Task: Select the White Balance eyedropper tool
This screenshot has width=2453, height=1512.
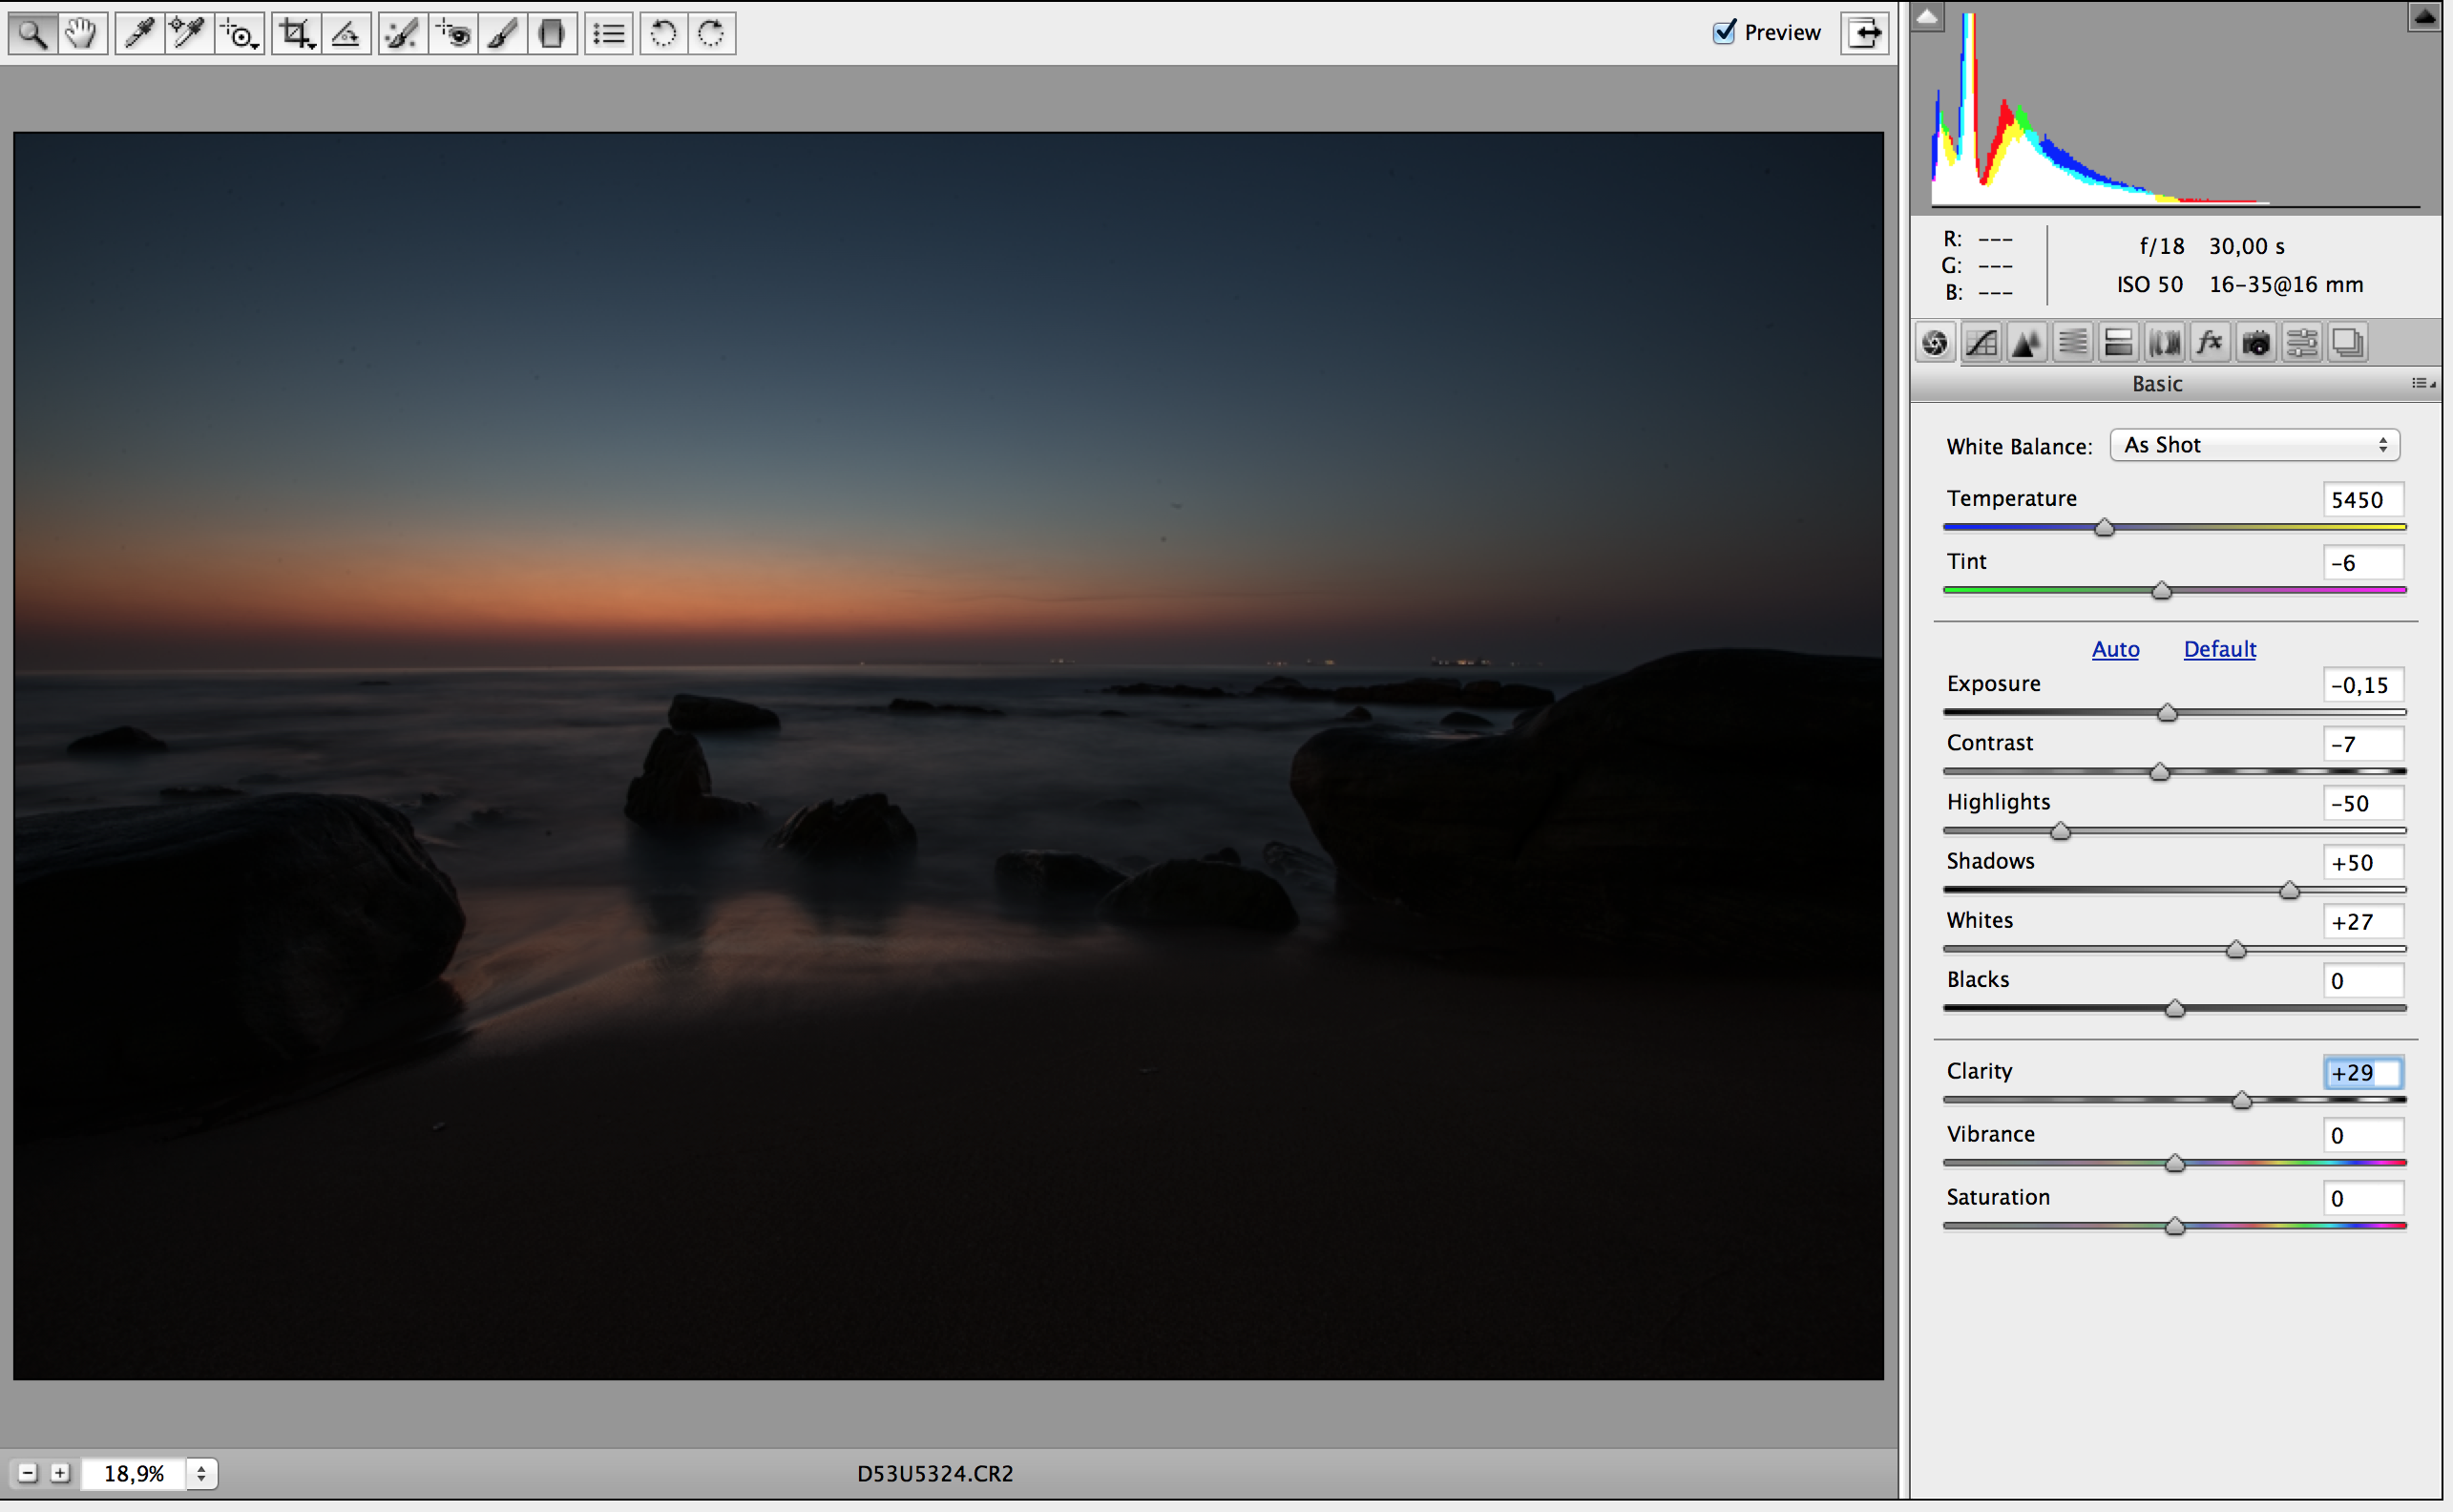Action: click(139, 34)
